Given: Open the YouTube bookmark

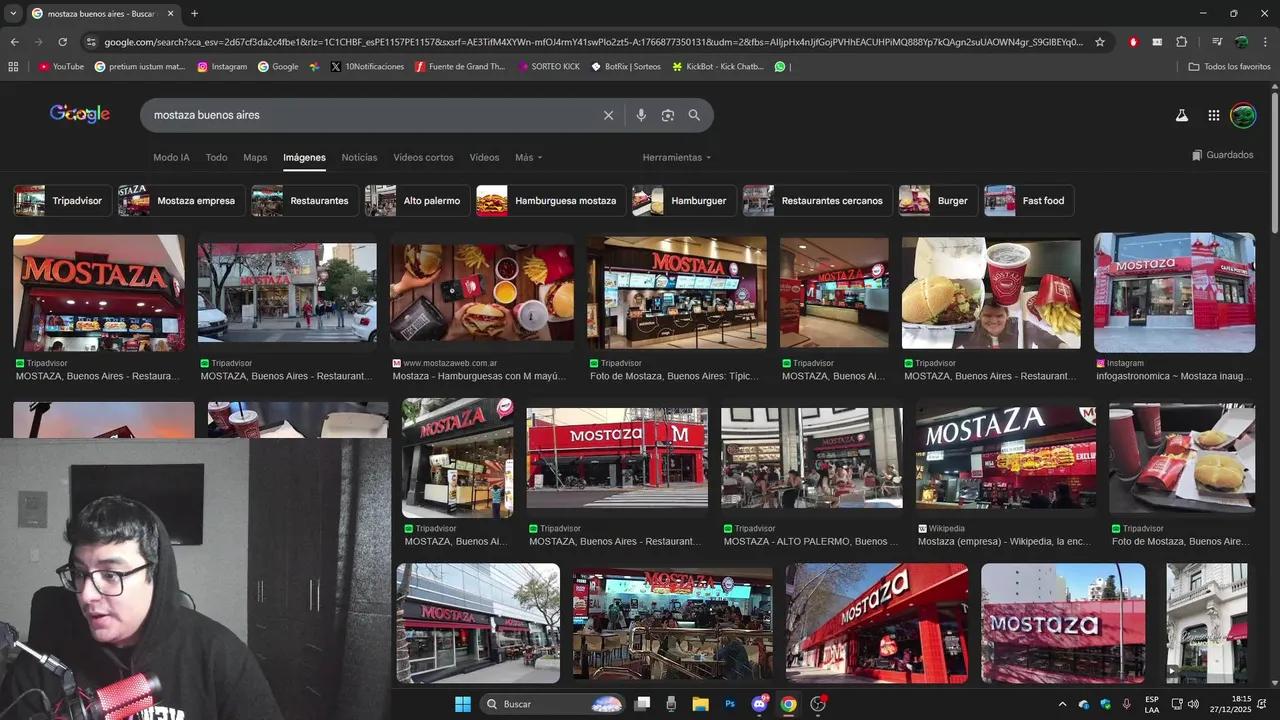Looking at the screenshot, I should point(61,67).
